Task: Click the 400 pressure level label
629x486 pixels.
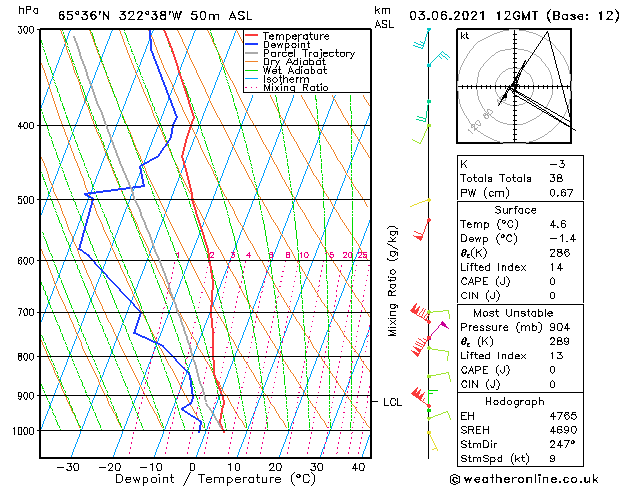Action: click(28, 126)
